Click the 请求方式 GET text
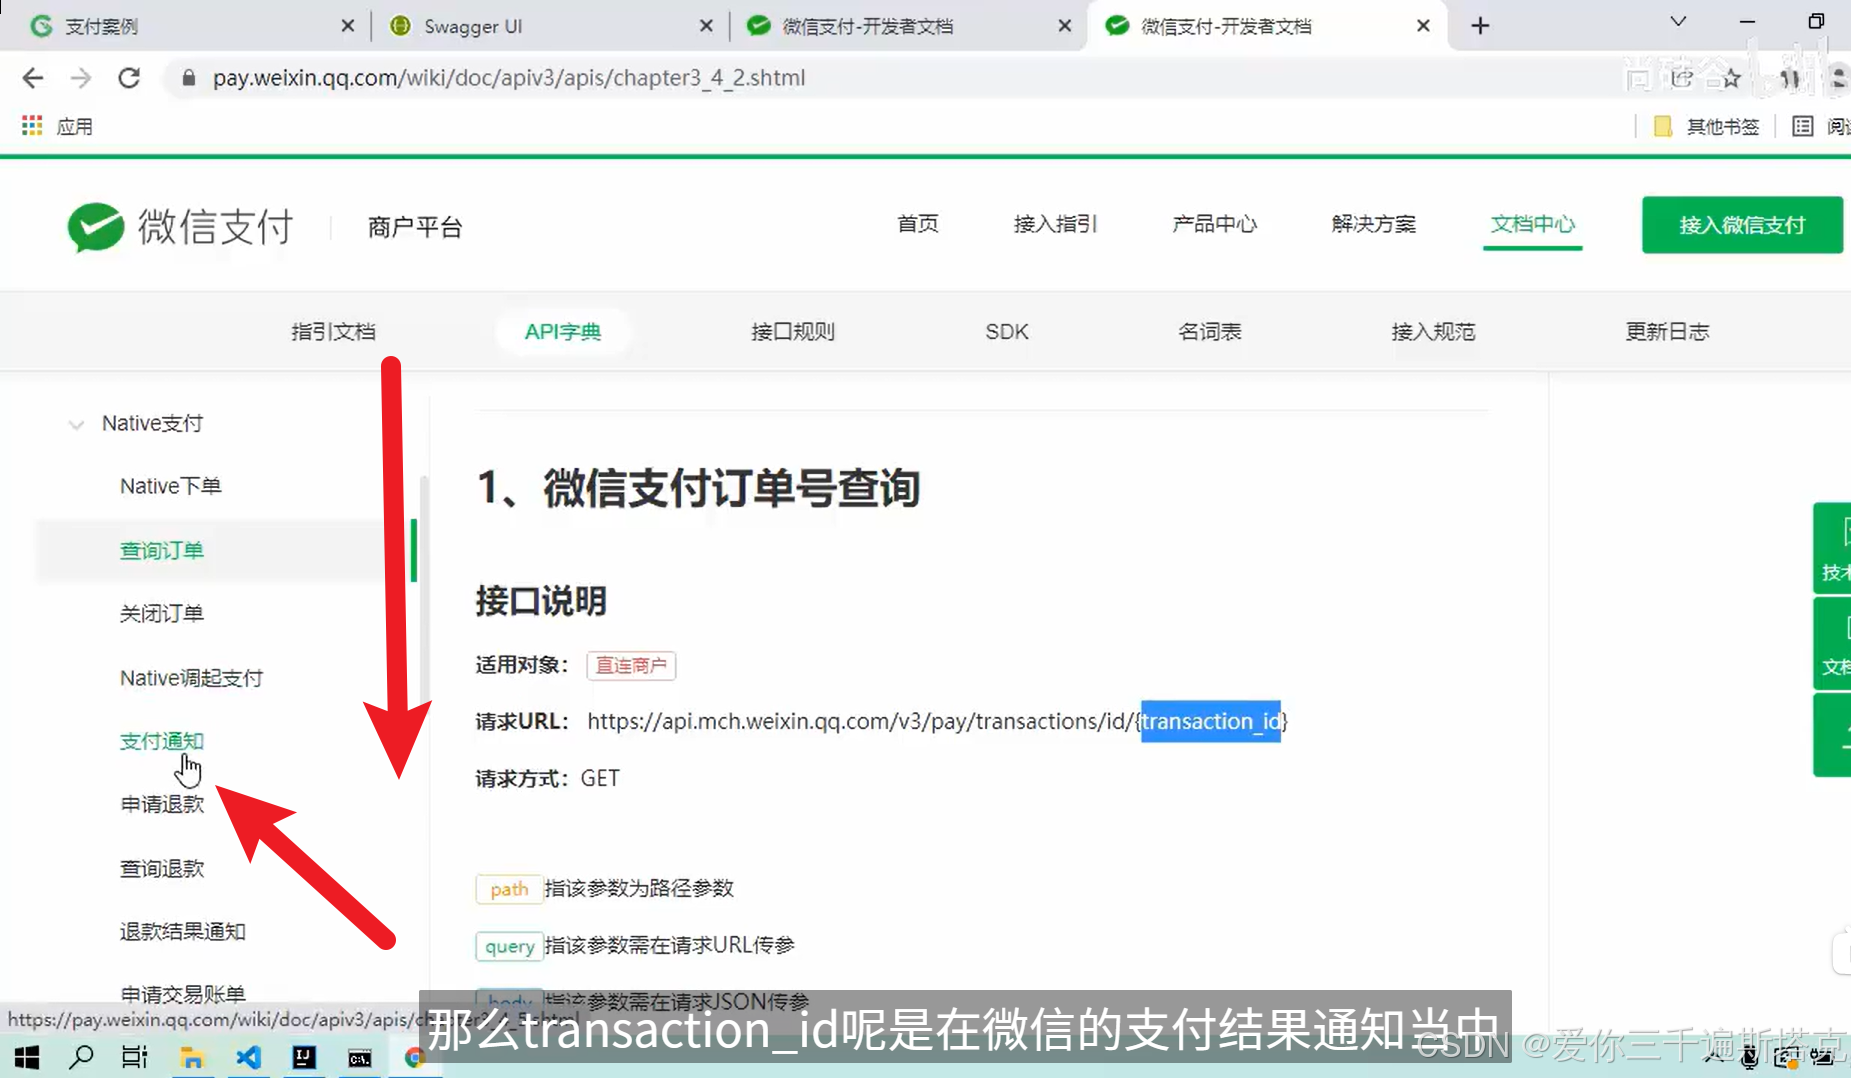The image size is (1851, 1078). tap(548, 779)
